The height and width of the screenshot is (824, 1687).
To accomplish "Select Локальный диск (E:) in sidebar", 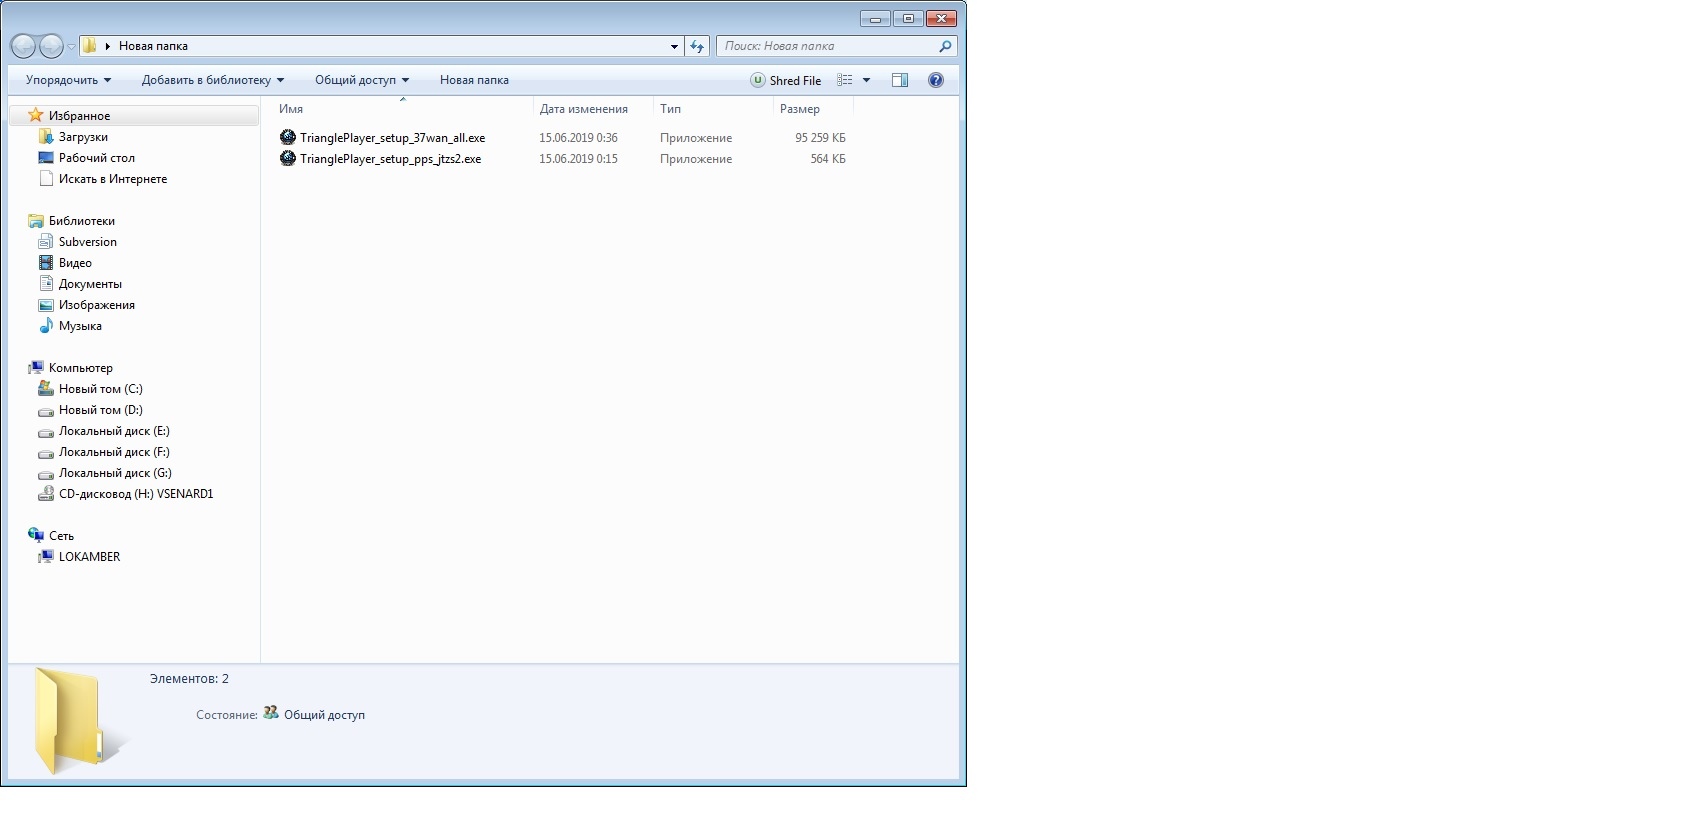I will (114, 431).
